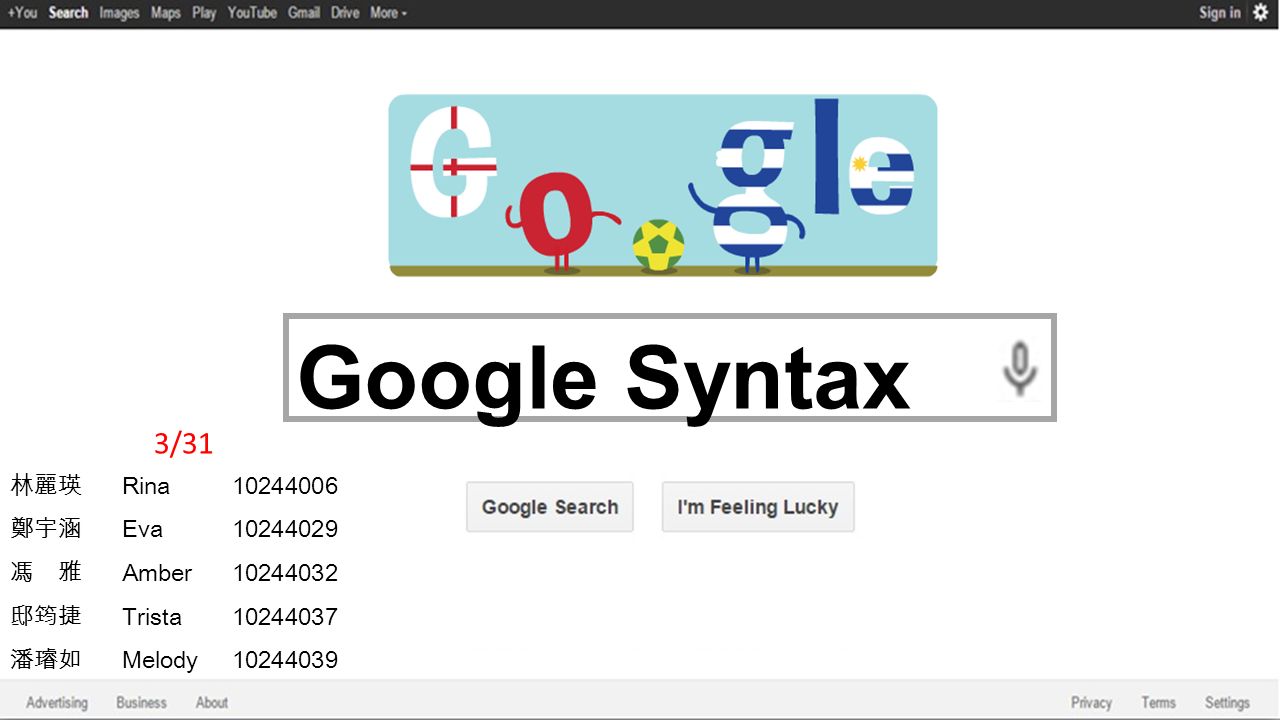1280x720 pixels.
Task: Click the Chinese name next to Amber
Action: tap(46, 572)
